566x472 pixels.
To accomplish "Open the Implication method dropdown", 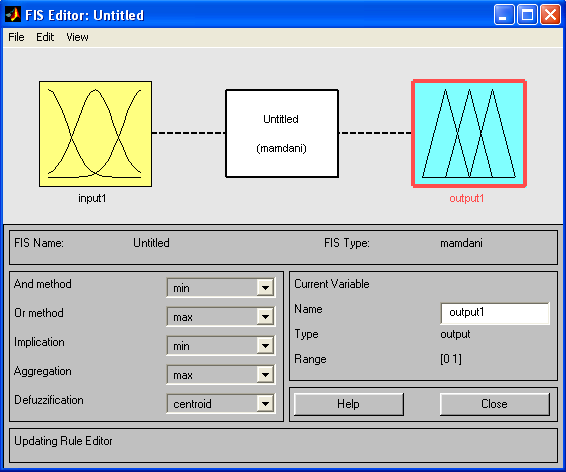I will 221,346.
